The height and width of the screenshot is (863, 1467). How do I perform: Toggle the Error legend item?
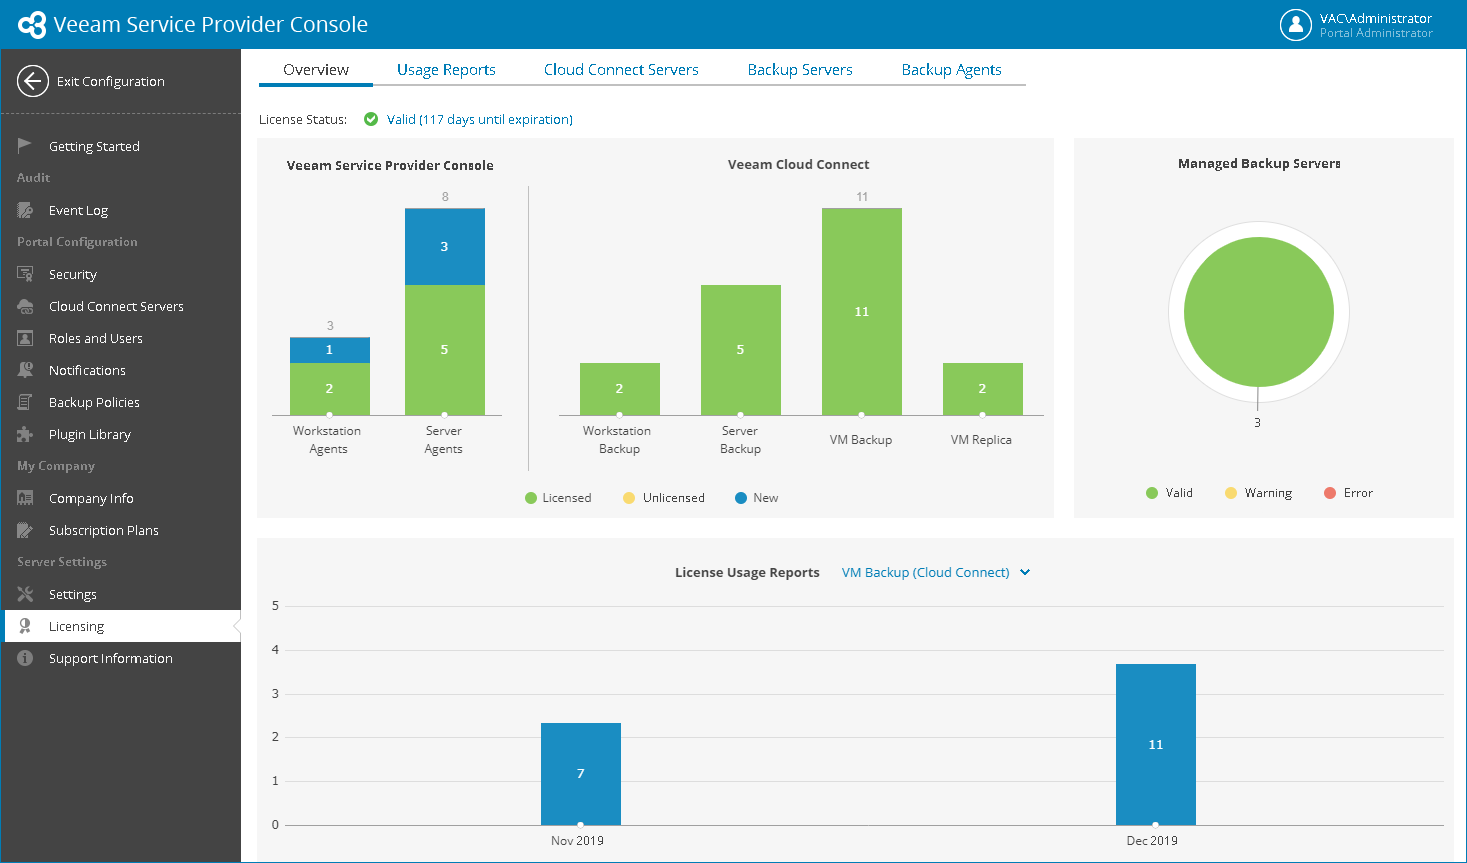[1348, 493]
